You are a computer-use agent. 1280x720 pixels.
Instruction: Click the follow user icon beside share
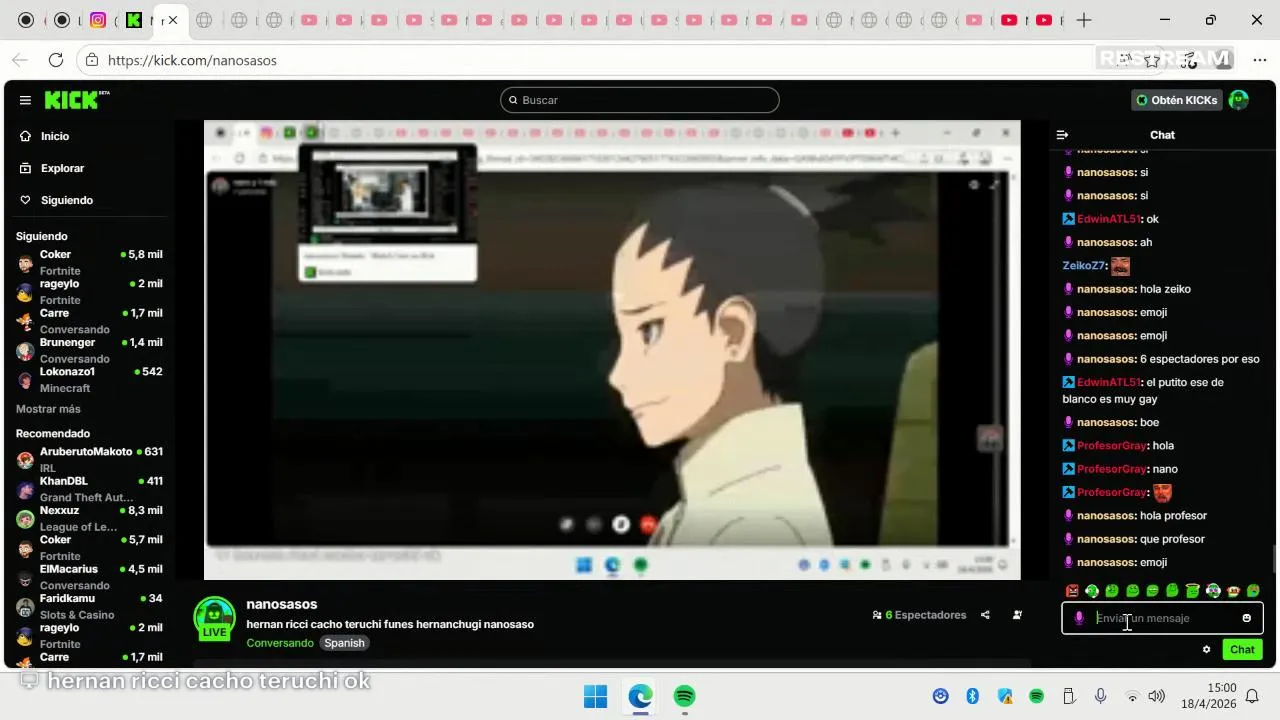1017,615
